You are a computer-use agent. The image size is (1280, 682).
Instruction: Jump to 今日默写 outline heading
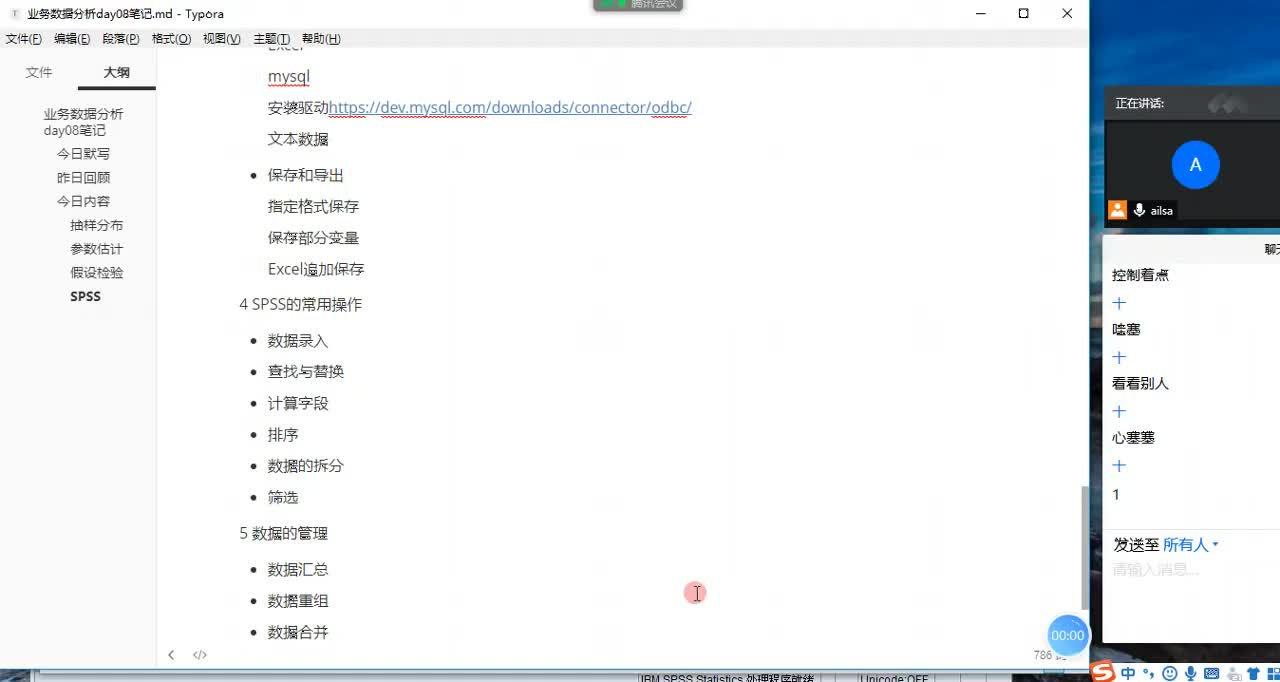pos(83,154)
